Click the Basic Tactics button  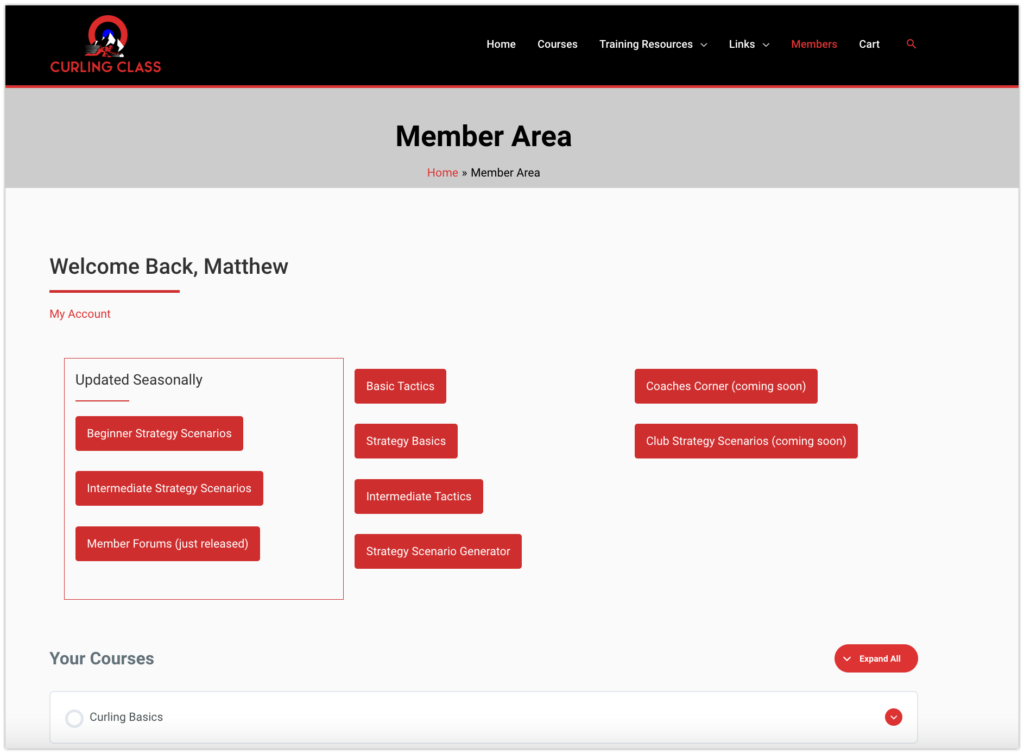(400, 386)
